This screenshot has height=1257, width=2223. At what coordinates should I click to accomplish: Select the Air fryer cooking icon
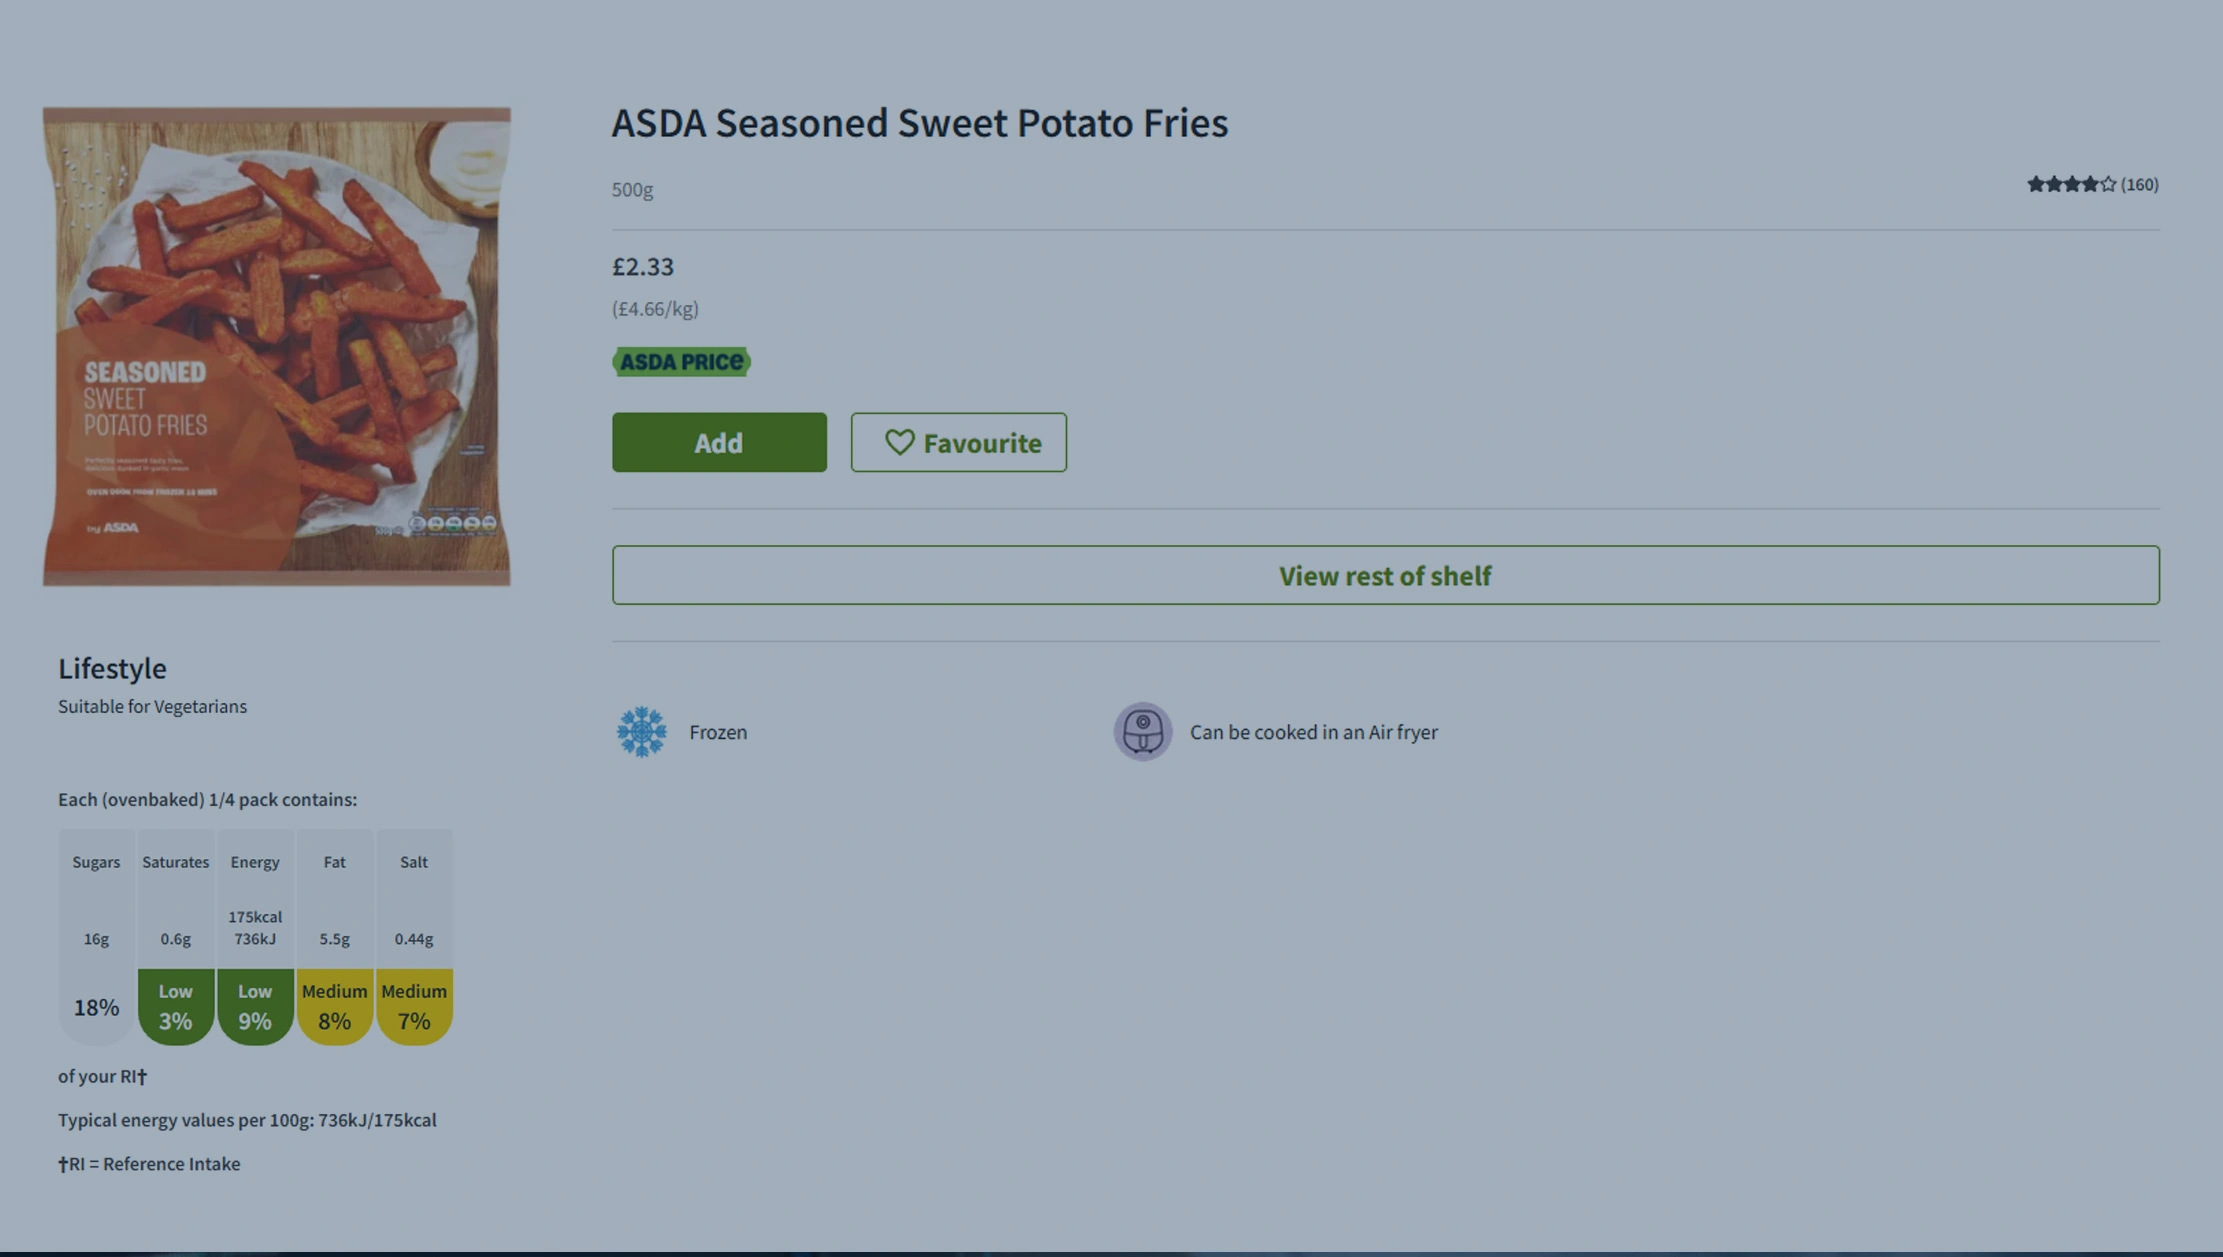point(1142,731)
